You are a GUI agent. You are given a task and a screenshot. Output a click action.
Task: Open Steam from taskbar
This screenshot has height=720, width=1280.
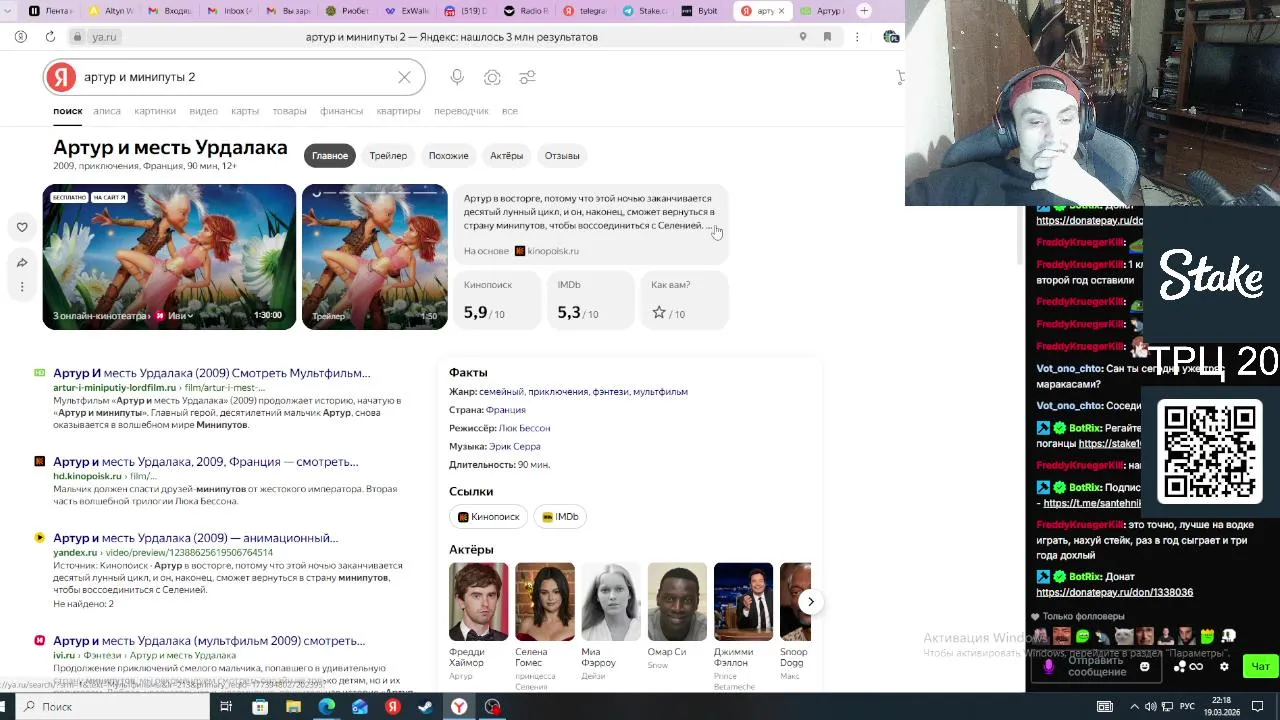point(425,706)
